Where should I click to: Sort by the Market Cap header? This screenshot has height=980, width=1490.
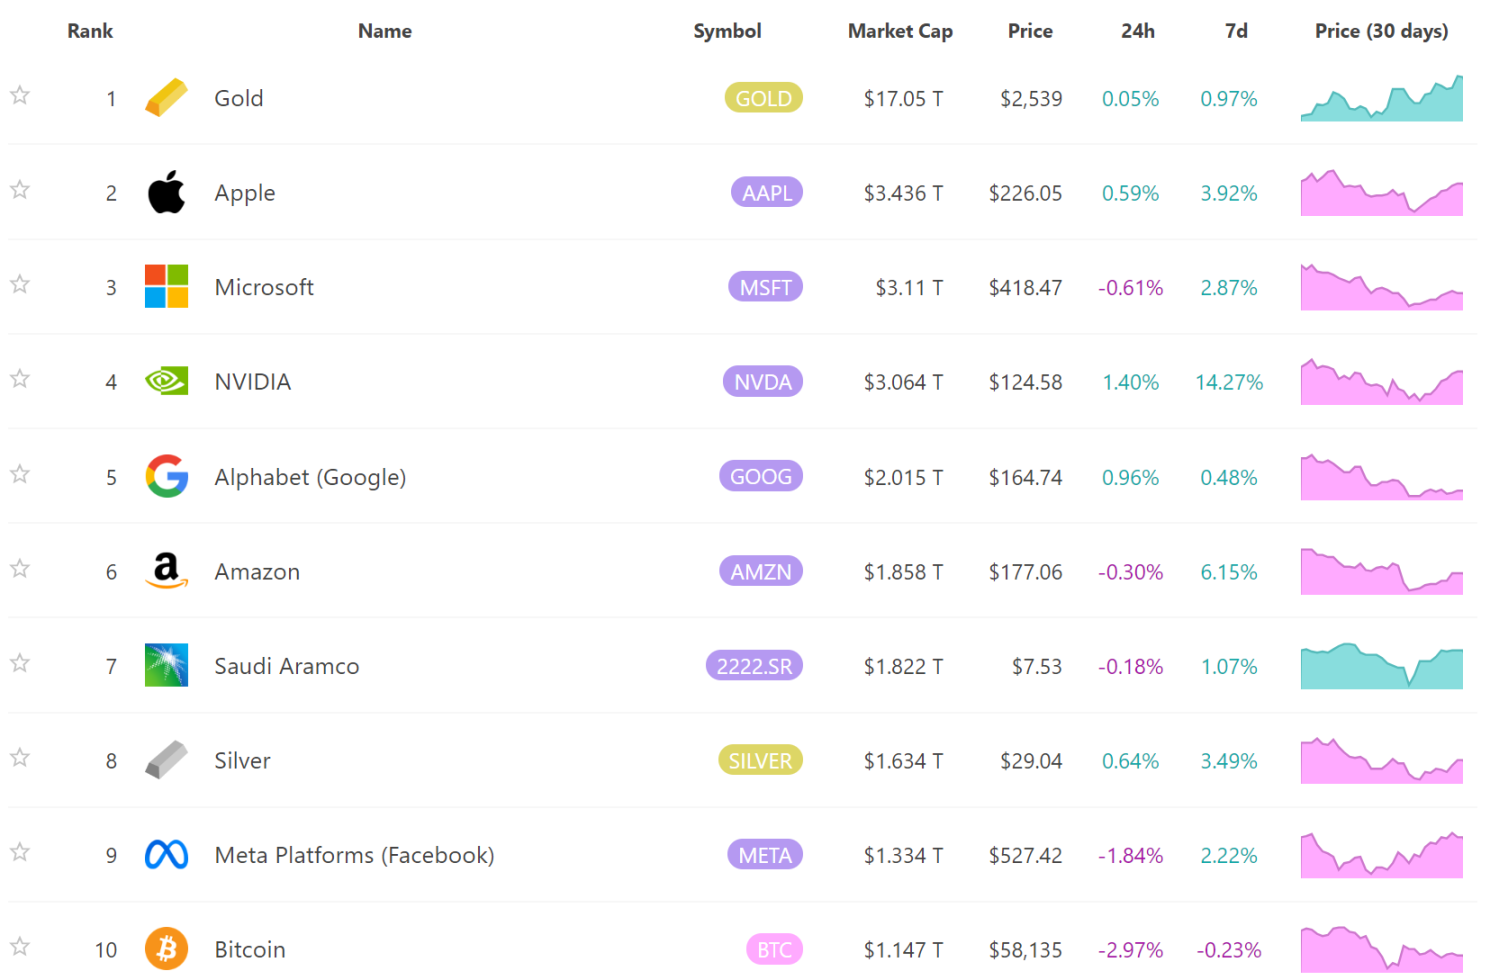(x=900, y=31)
